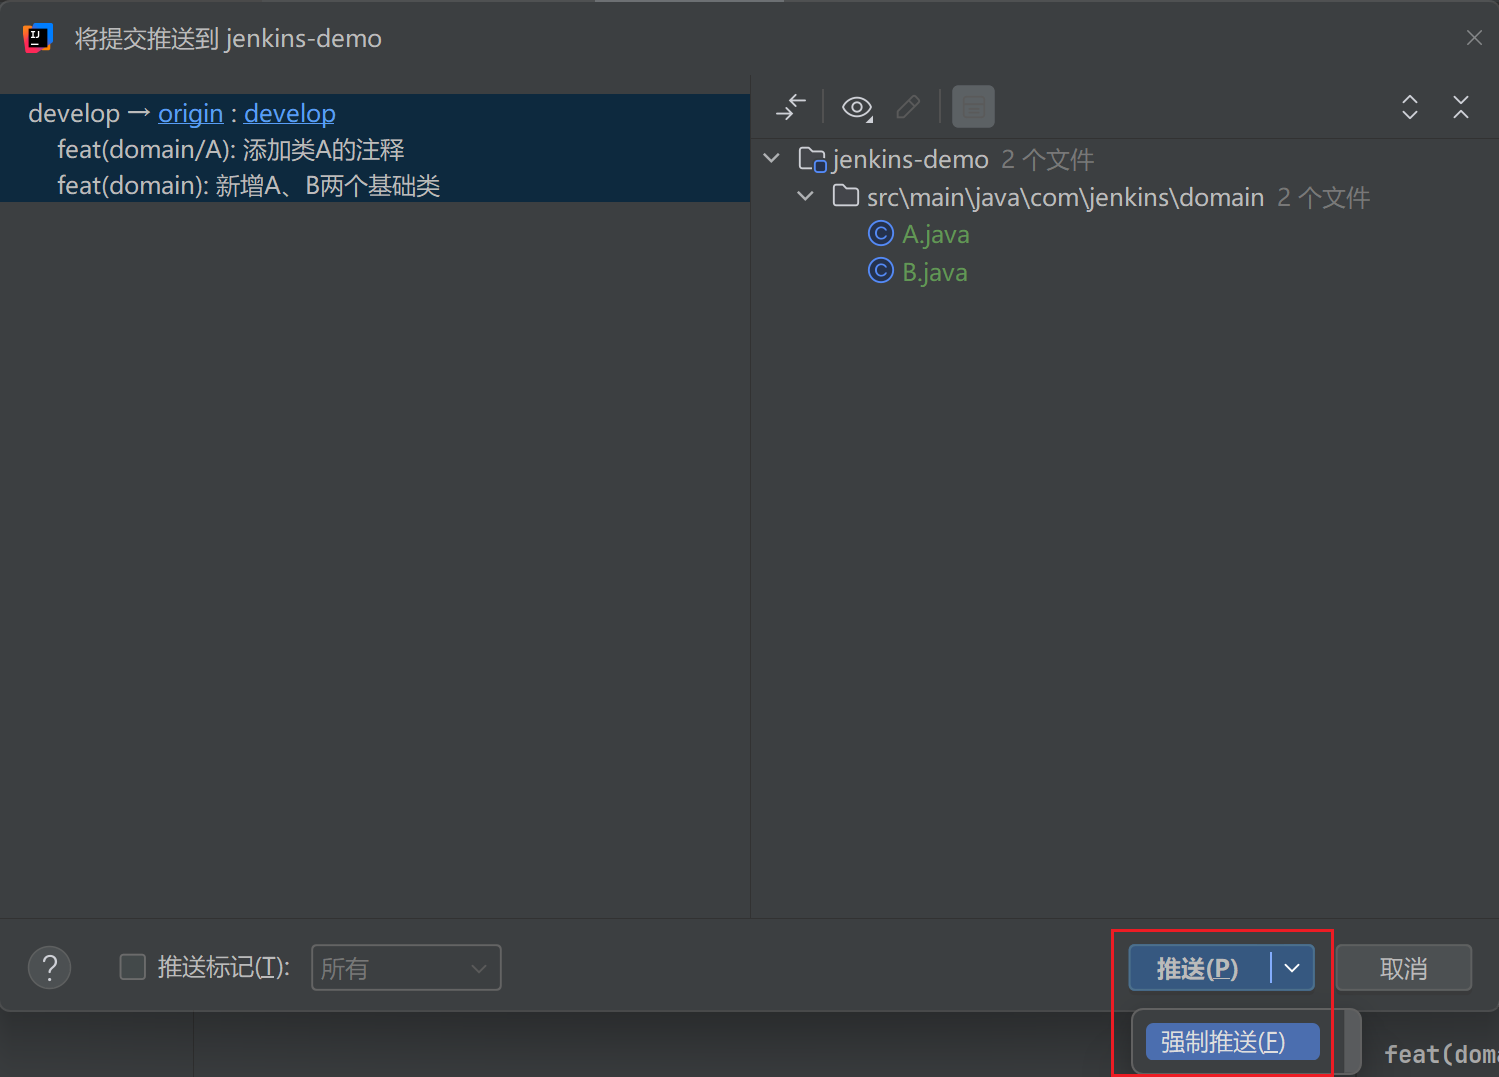The width and height of the screenshot is (1499, 1077).
Task: Enable the push tags checkbox
Action: click(x=133, y=967)
